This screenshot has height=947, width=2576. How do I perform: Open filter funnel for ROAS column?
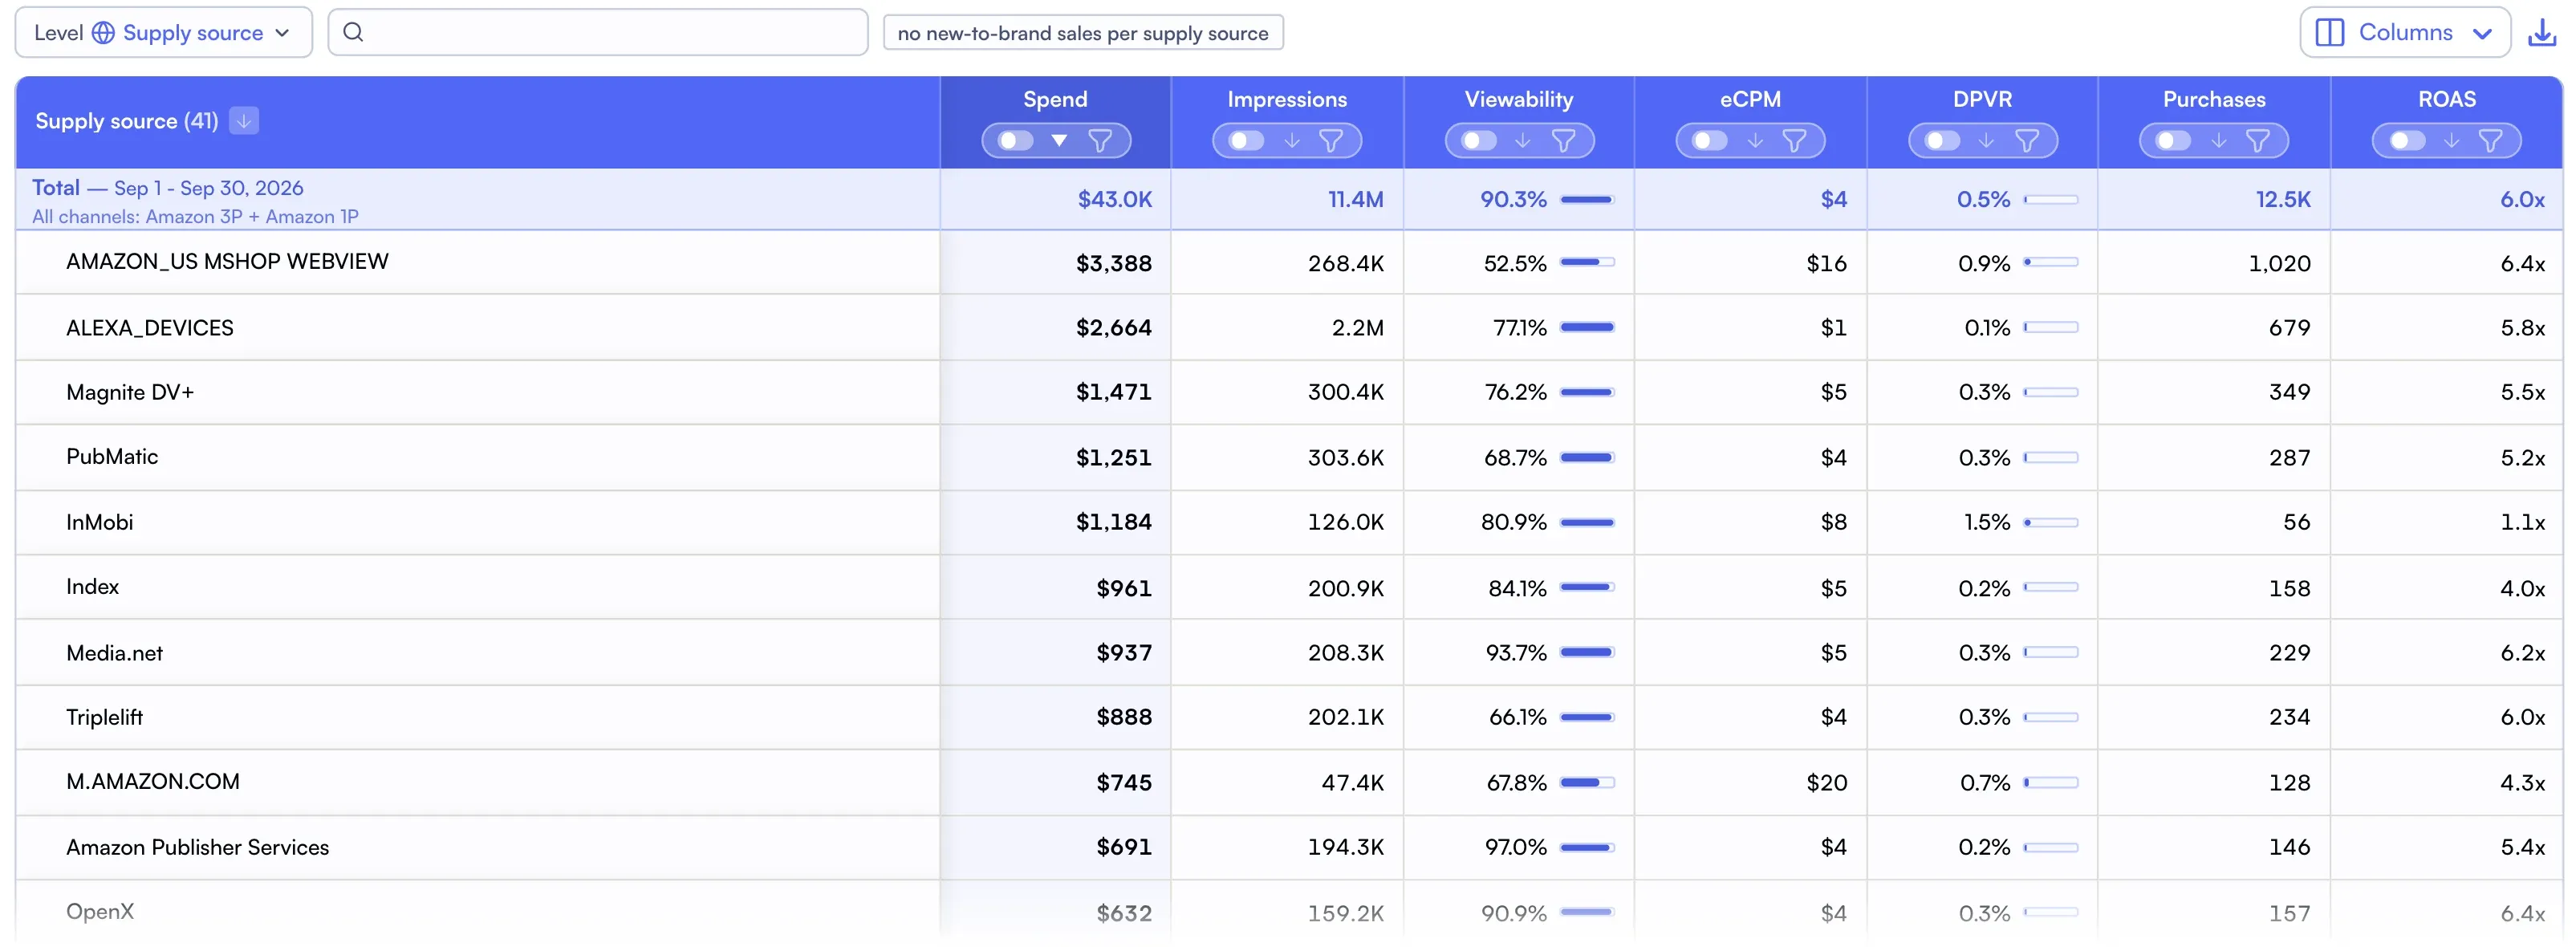pyautogui.click(x=2491, y=141)
